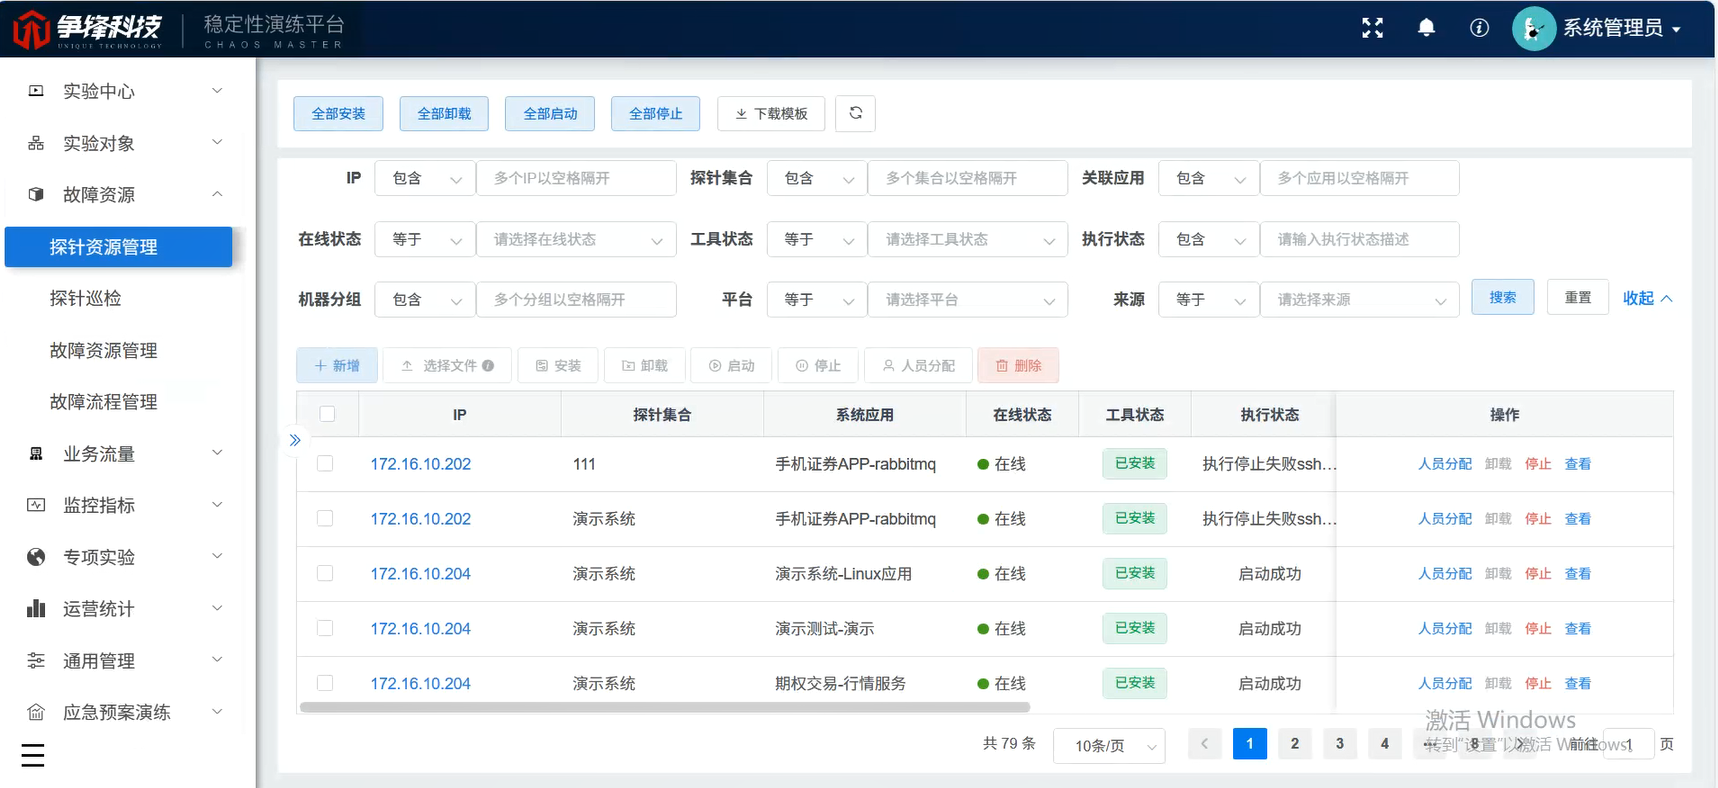Click 查看 in the 期权交易-行情服务 row

[1578, 684]
